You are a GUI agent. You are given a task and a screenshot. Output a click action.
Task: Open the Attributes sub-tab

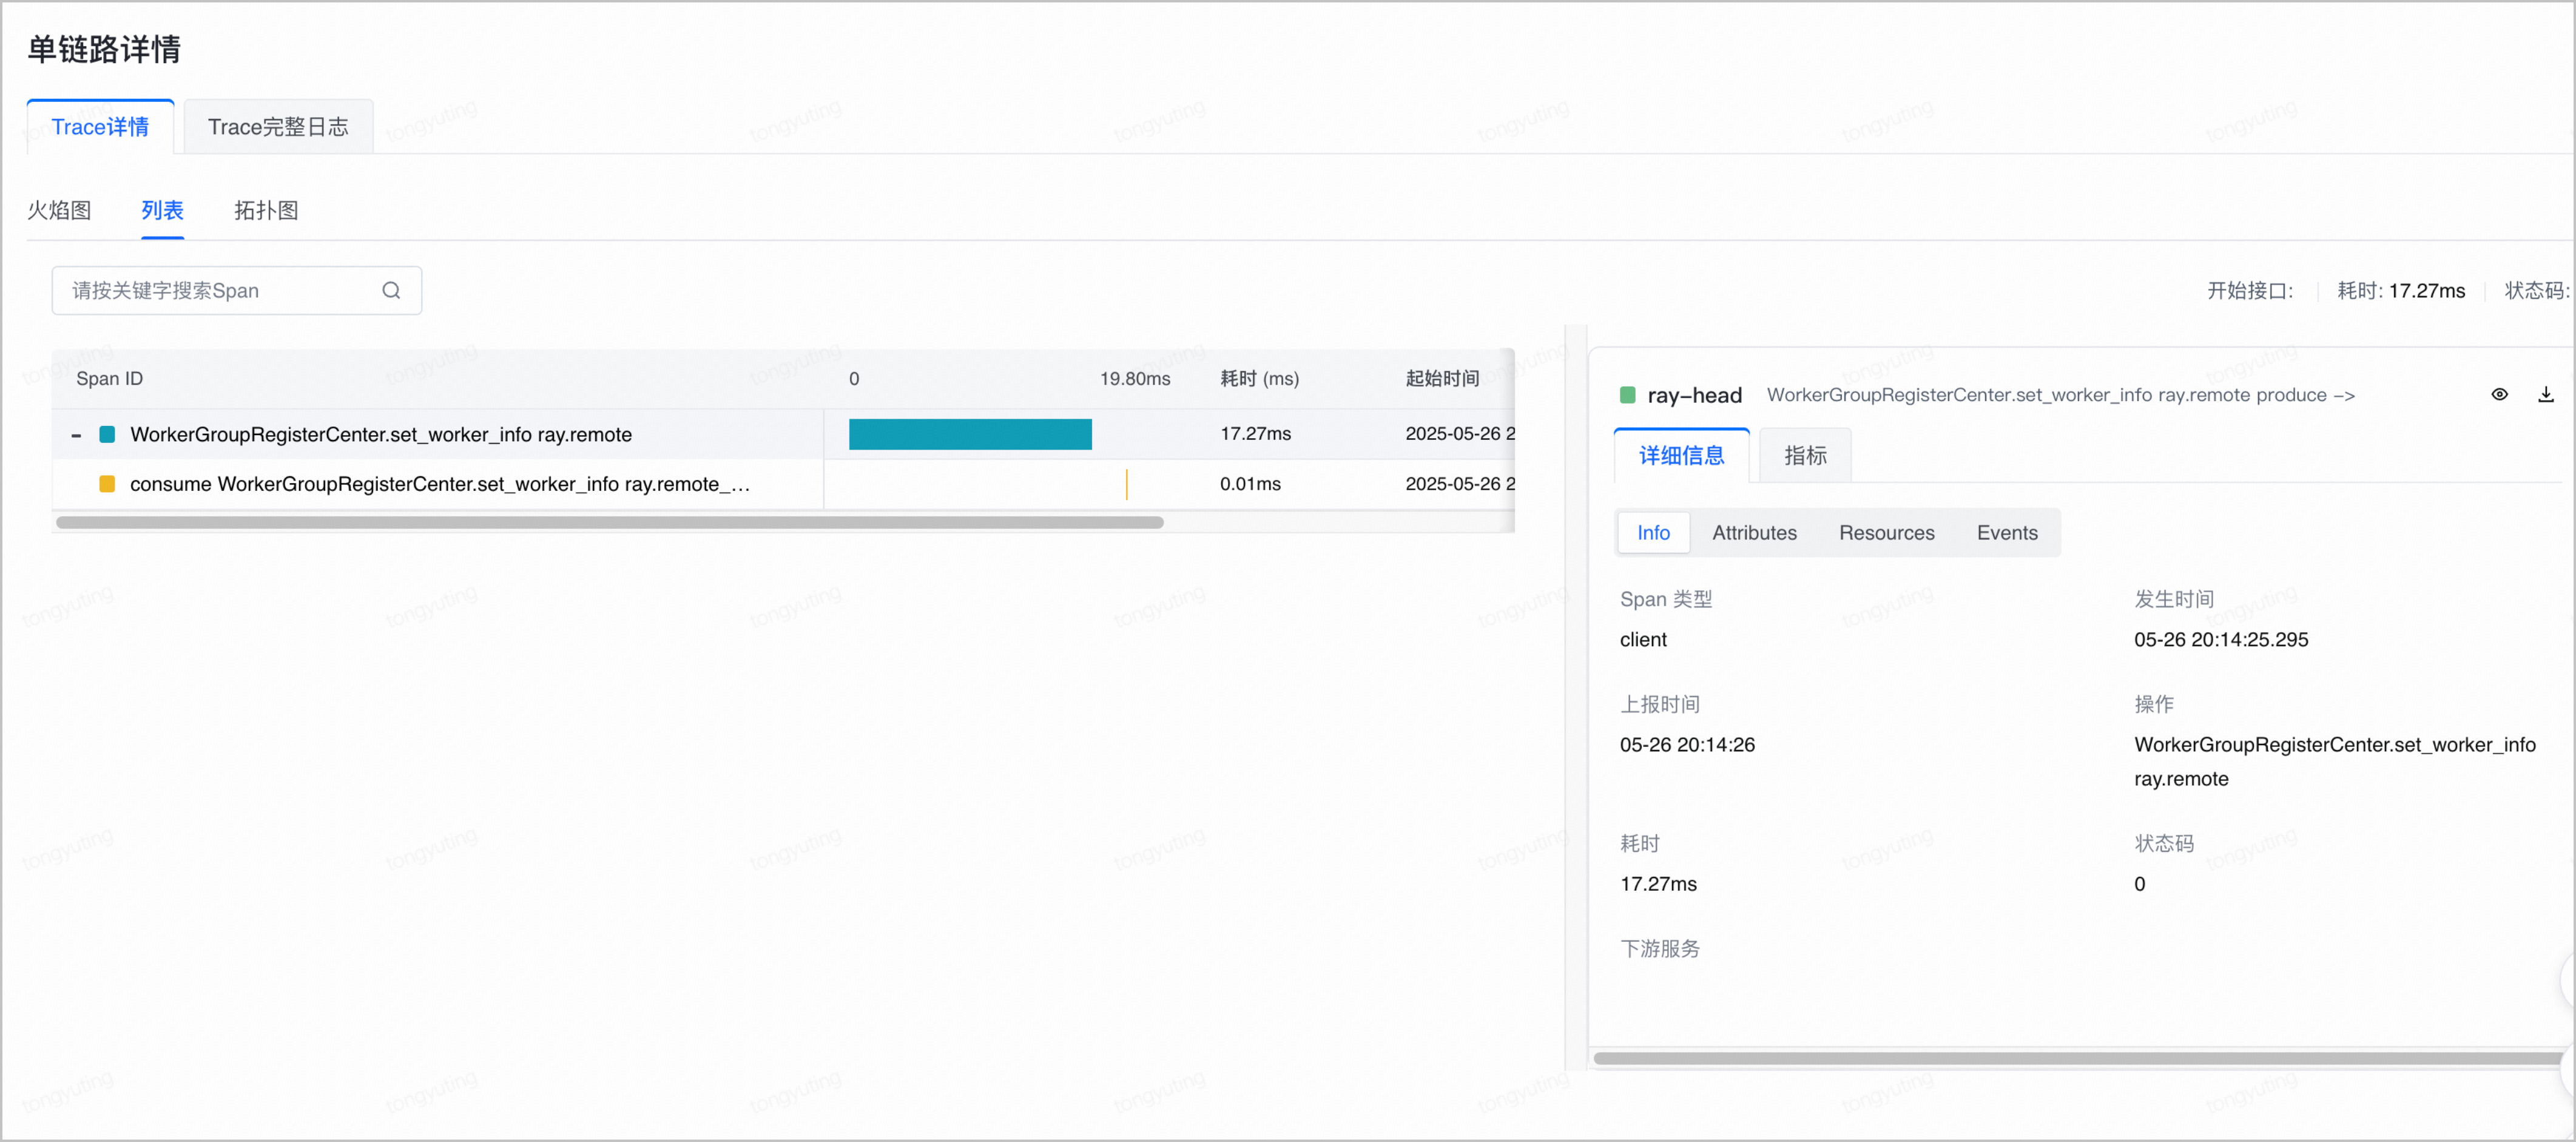pos(1754,533)
